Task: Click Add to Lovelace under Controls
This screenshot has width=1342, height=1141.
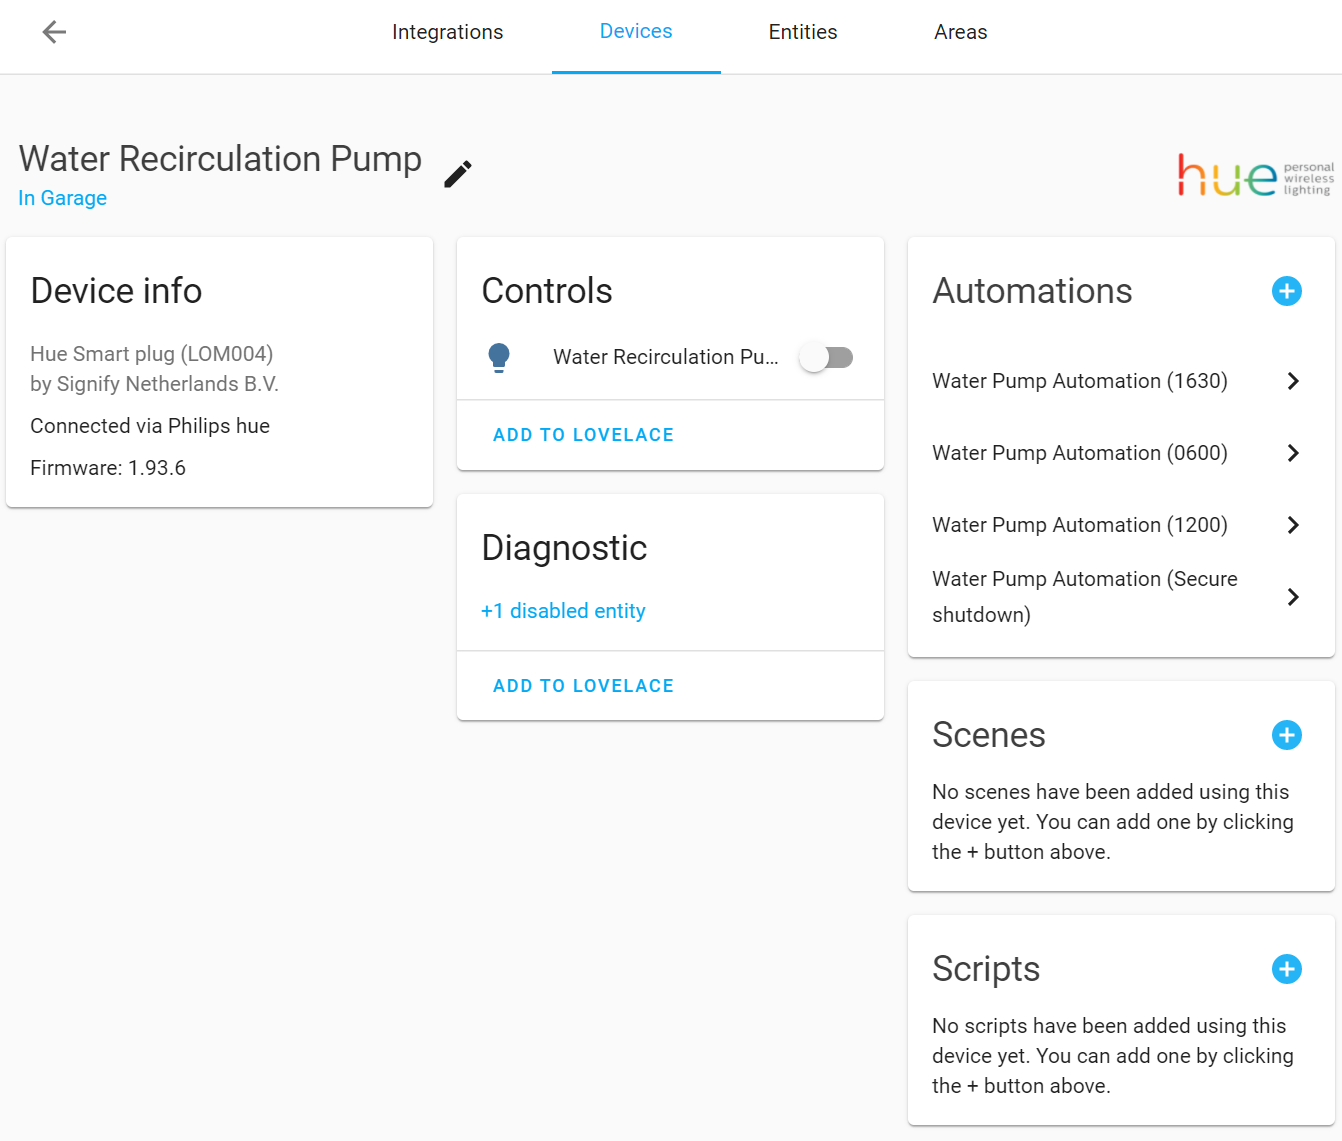Action: [583, 435]
